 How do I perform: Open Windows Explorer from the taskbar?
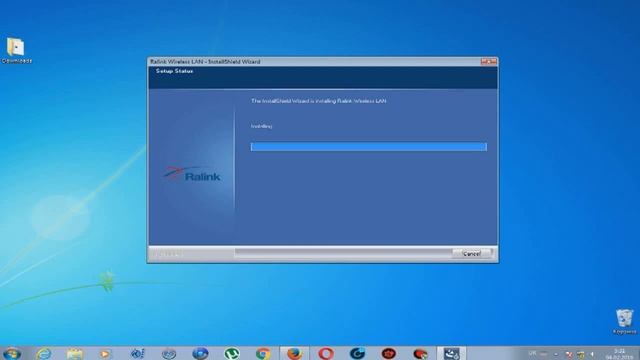[75, 353]
